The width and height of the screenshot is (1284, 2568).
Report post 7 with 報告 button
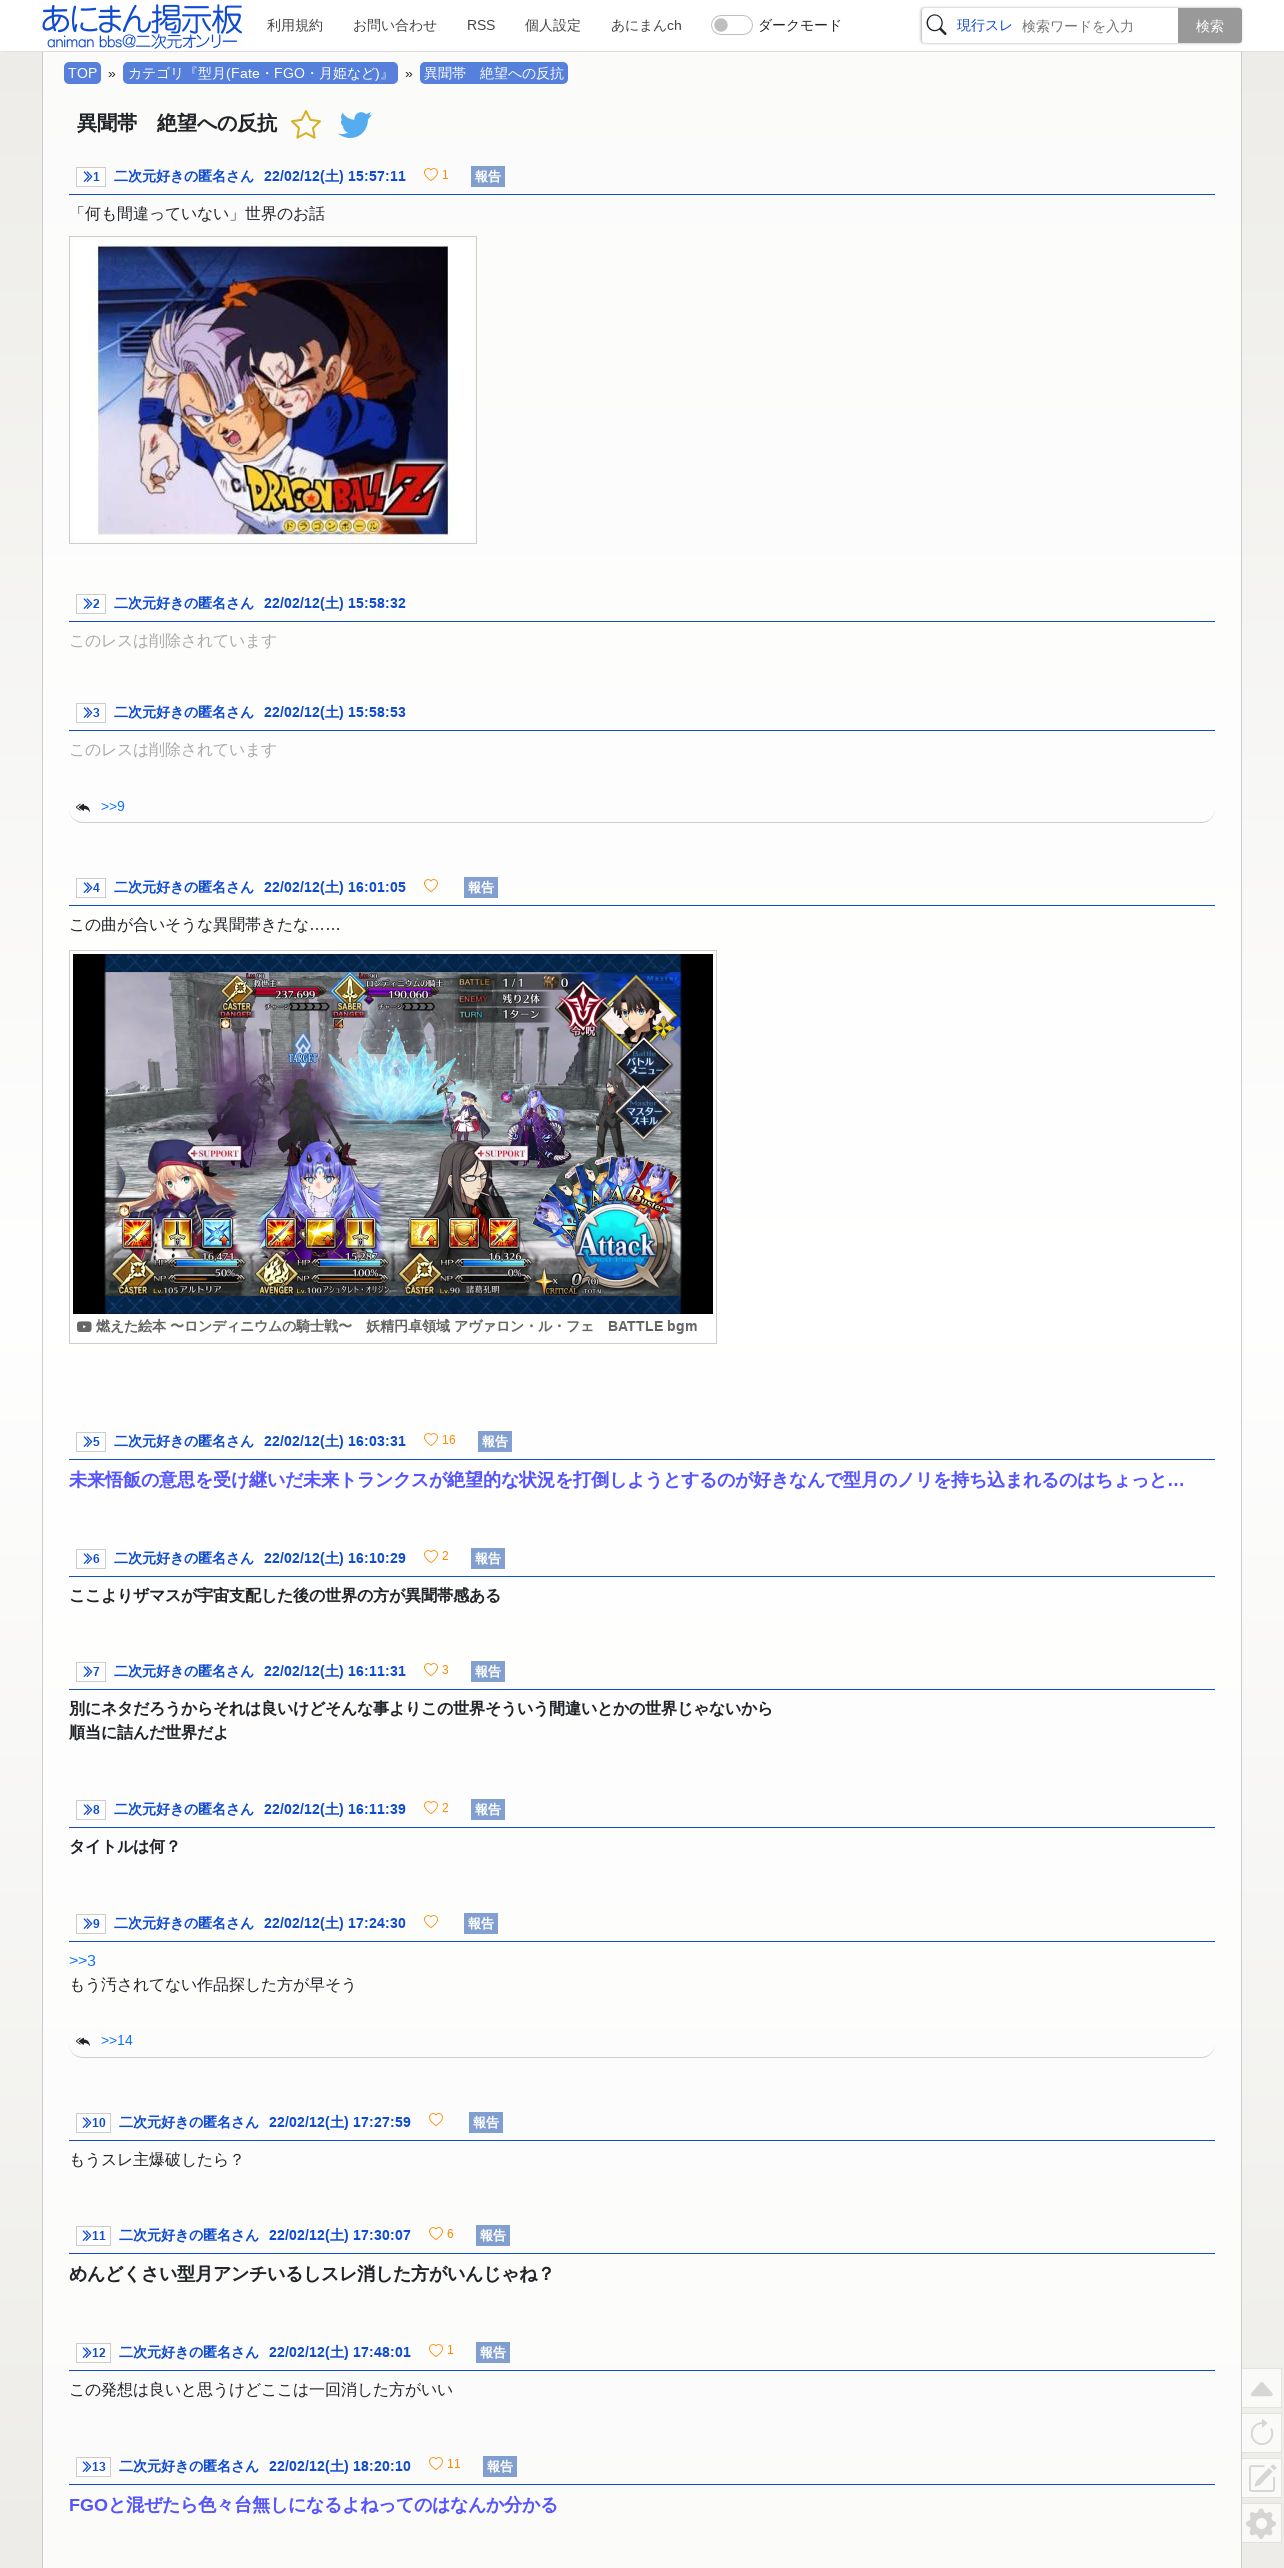click(488, 1672)
